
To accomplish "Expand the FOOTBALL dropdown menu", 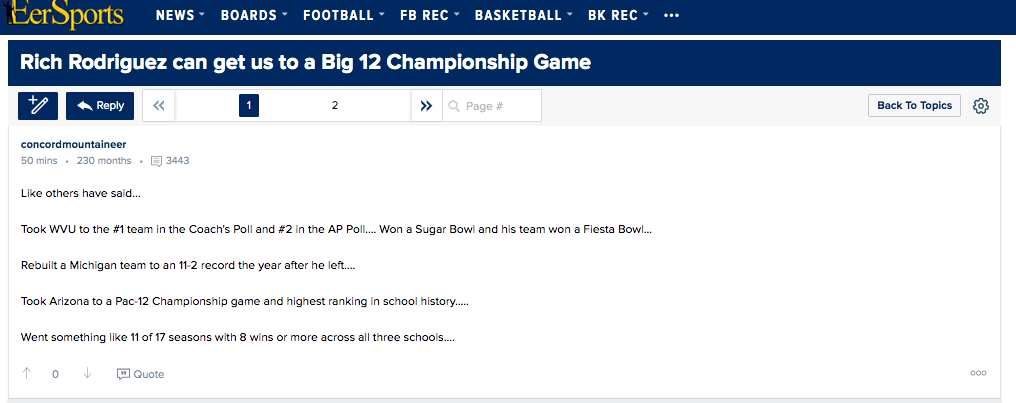I will 344,16.
